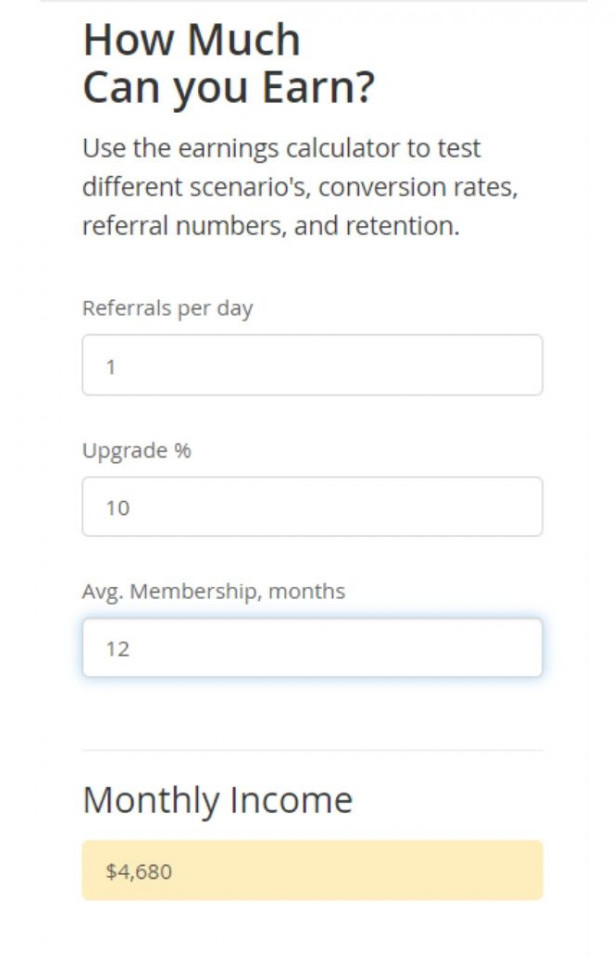The image size is (616, 956).
Task: Click the "How Much" heading line
Action: point(191,40)
